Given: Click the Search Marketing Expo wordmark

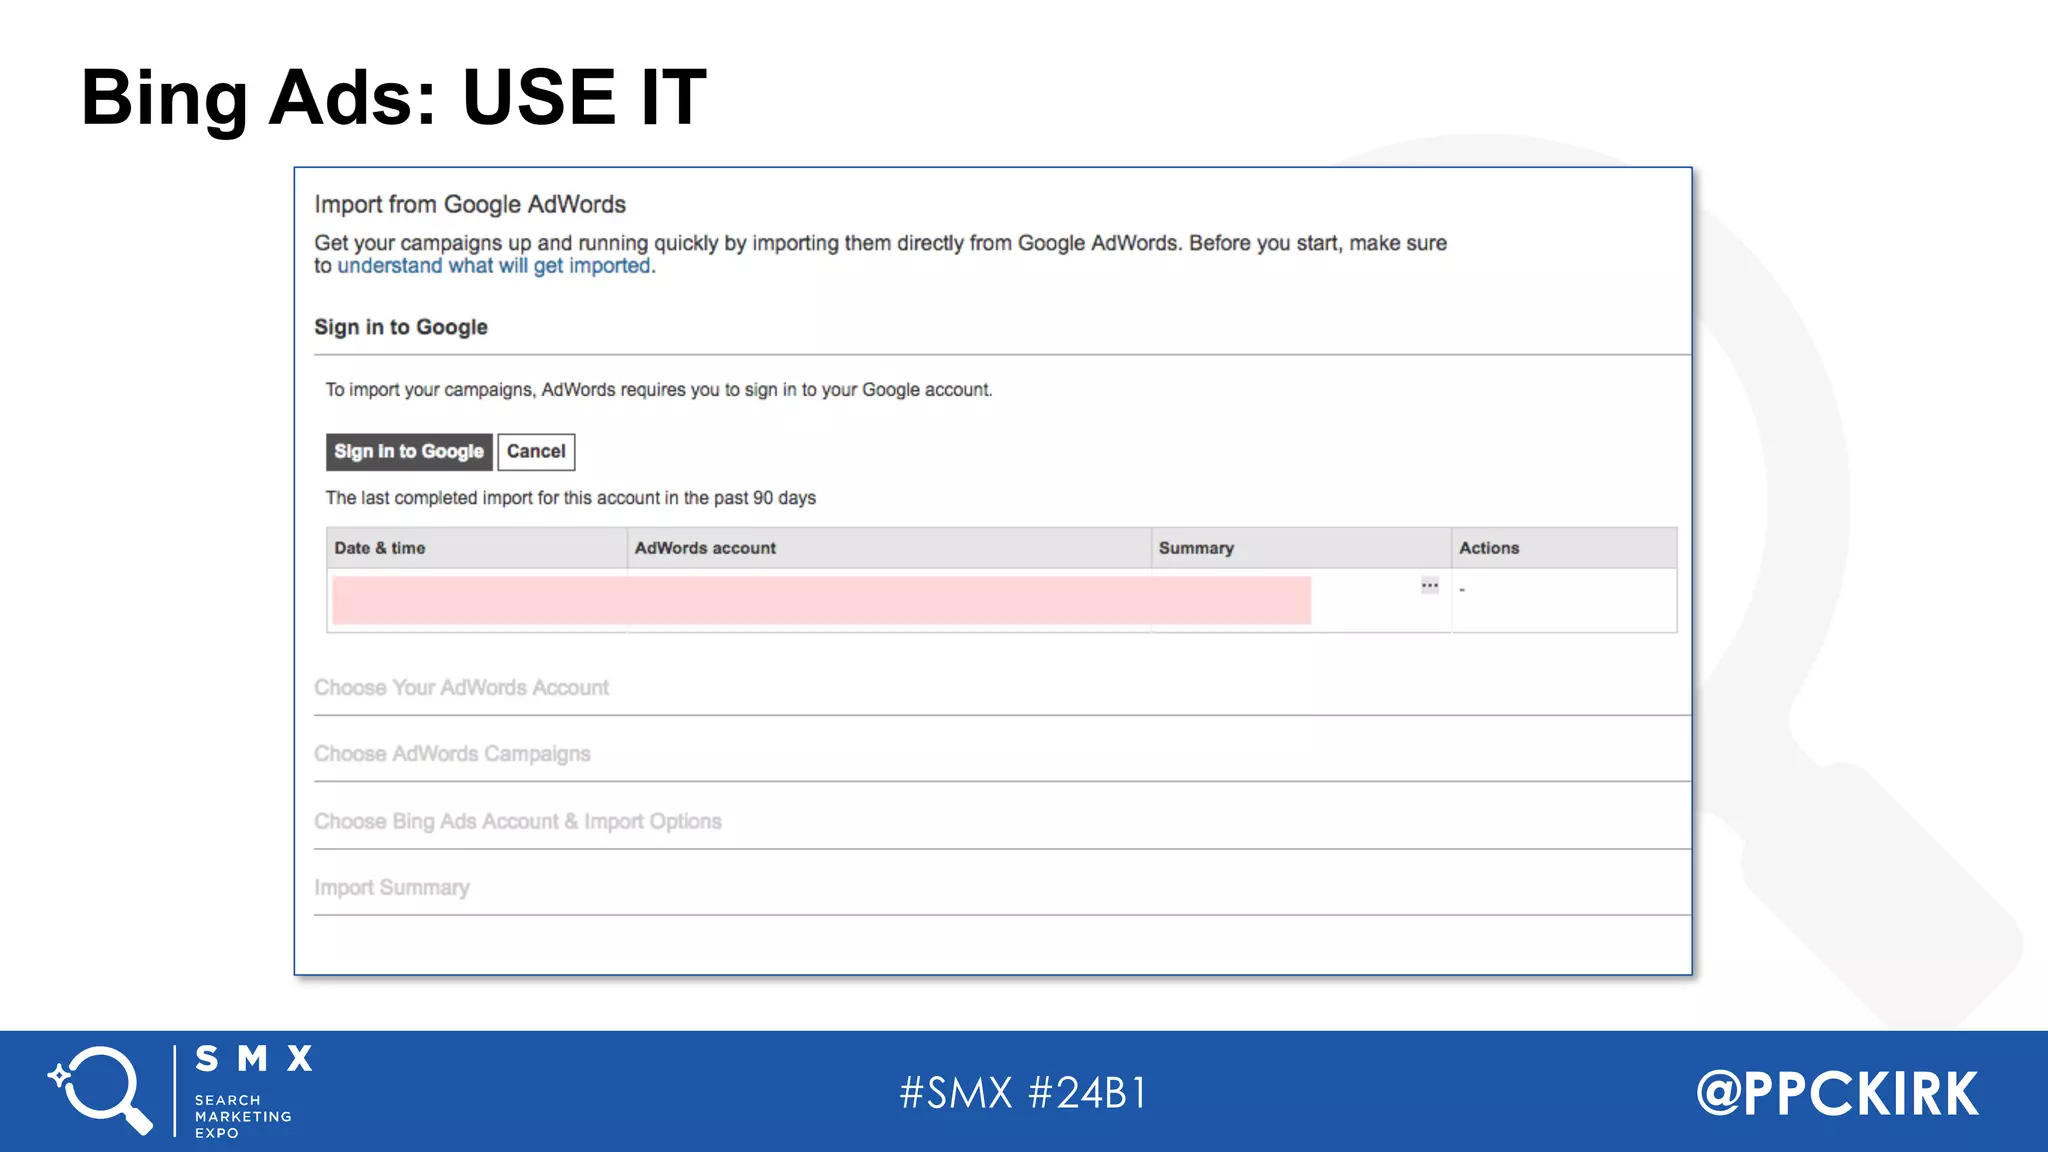Looking at the screenshot, I should coord(243,1116).
